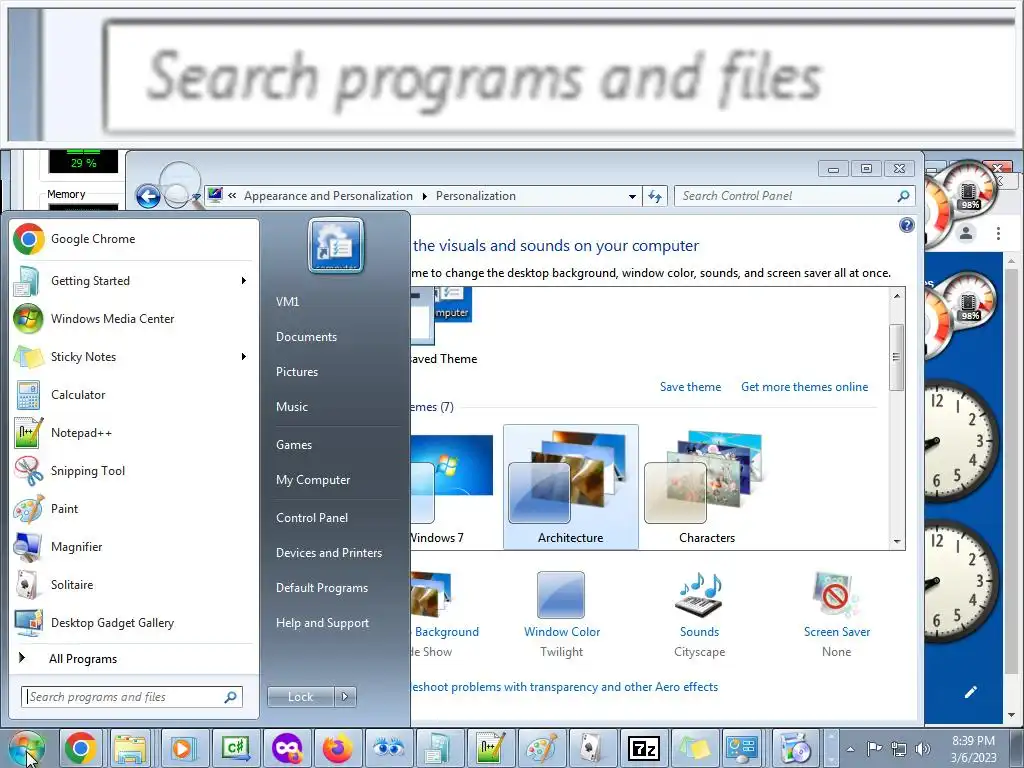The image size is (1024, 768).
Task: Open Calculator in the Start menu
Action: pyautogui.click(x=134, y=394)
